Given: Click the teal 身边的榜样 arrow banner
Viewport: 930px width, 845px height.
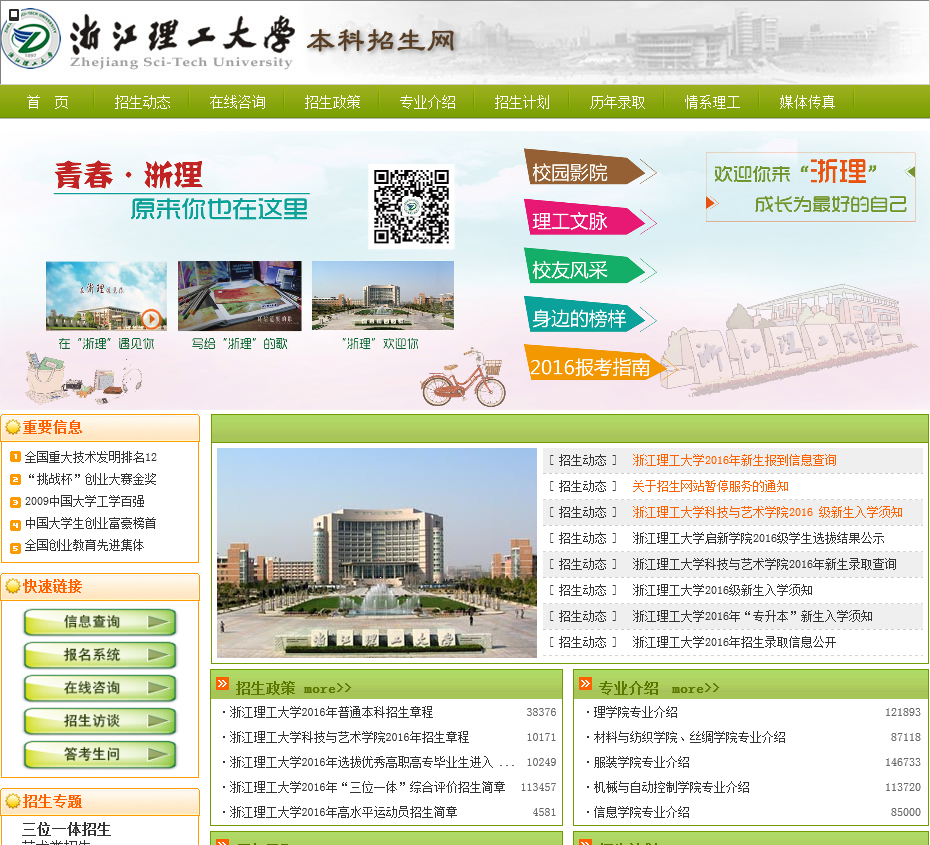Looking at the screenshot, I should coord(590,314).
